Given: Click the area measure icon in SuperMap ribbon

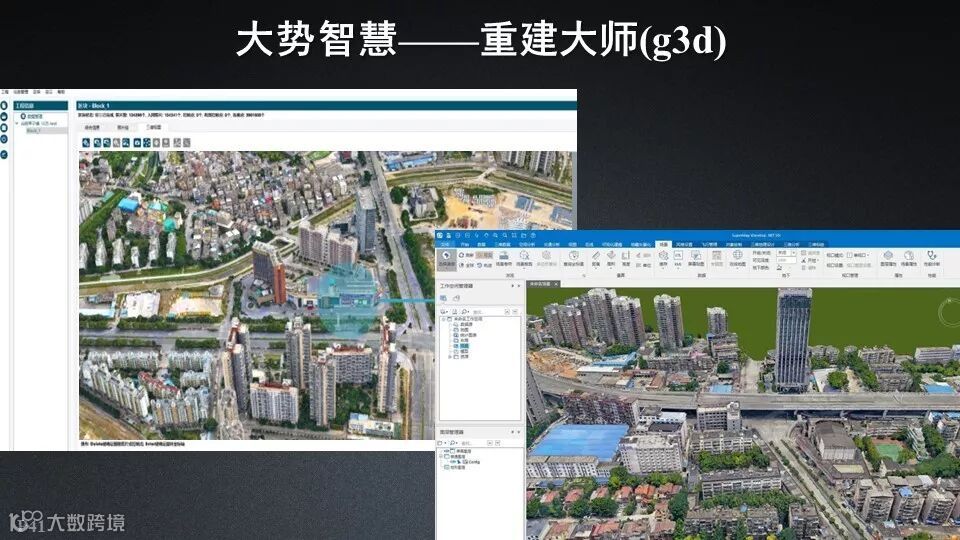Looking at the screenshot, I should pos(611,257).
